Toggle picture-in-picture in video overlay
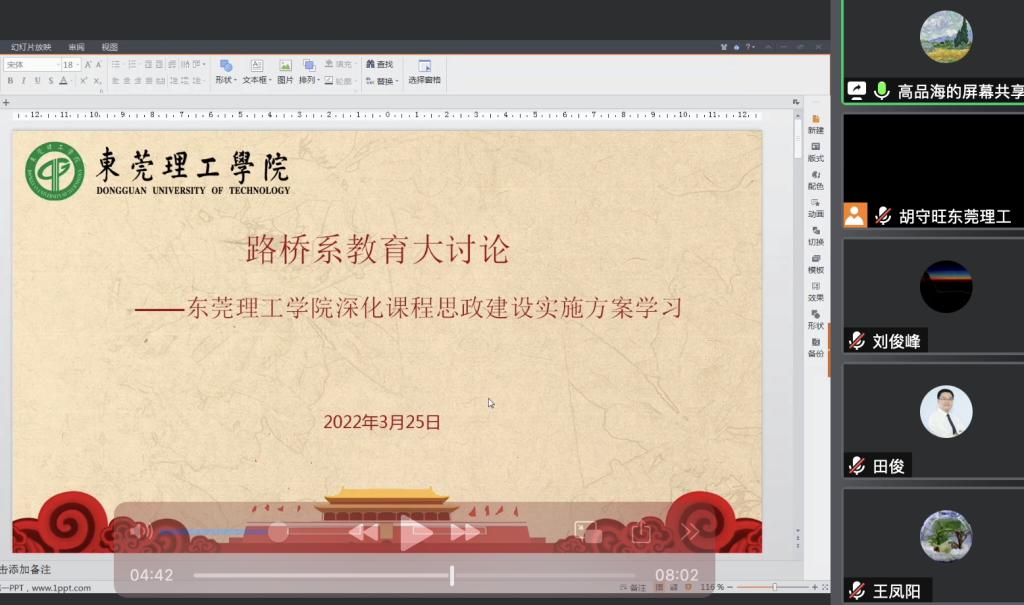Image resolution: width=1024 pixels, height=605 pixels. click(586, 532)
